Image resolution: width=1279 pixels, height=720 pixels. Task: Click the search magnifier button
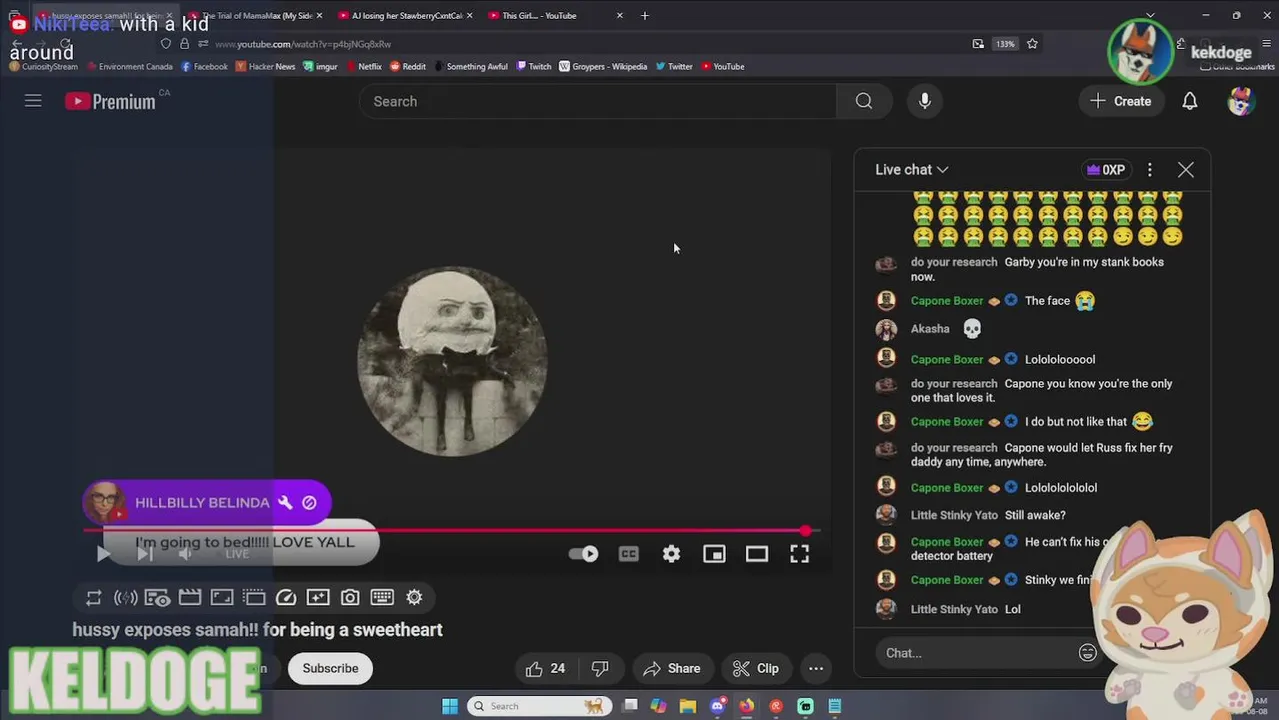[864, 101]
